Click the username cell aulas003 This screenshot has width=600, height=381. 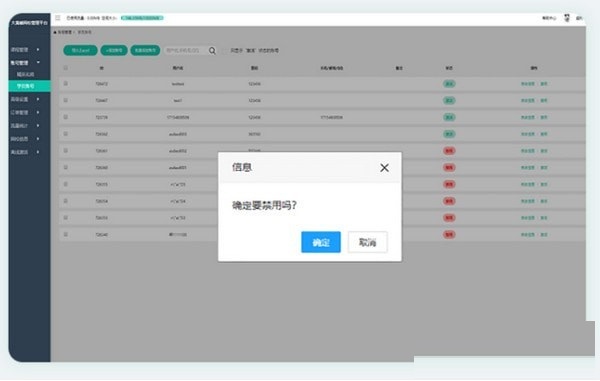(178, 134)
